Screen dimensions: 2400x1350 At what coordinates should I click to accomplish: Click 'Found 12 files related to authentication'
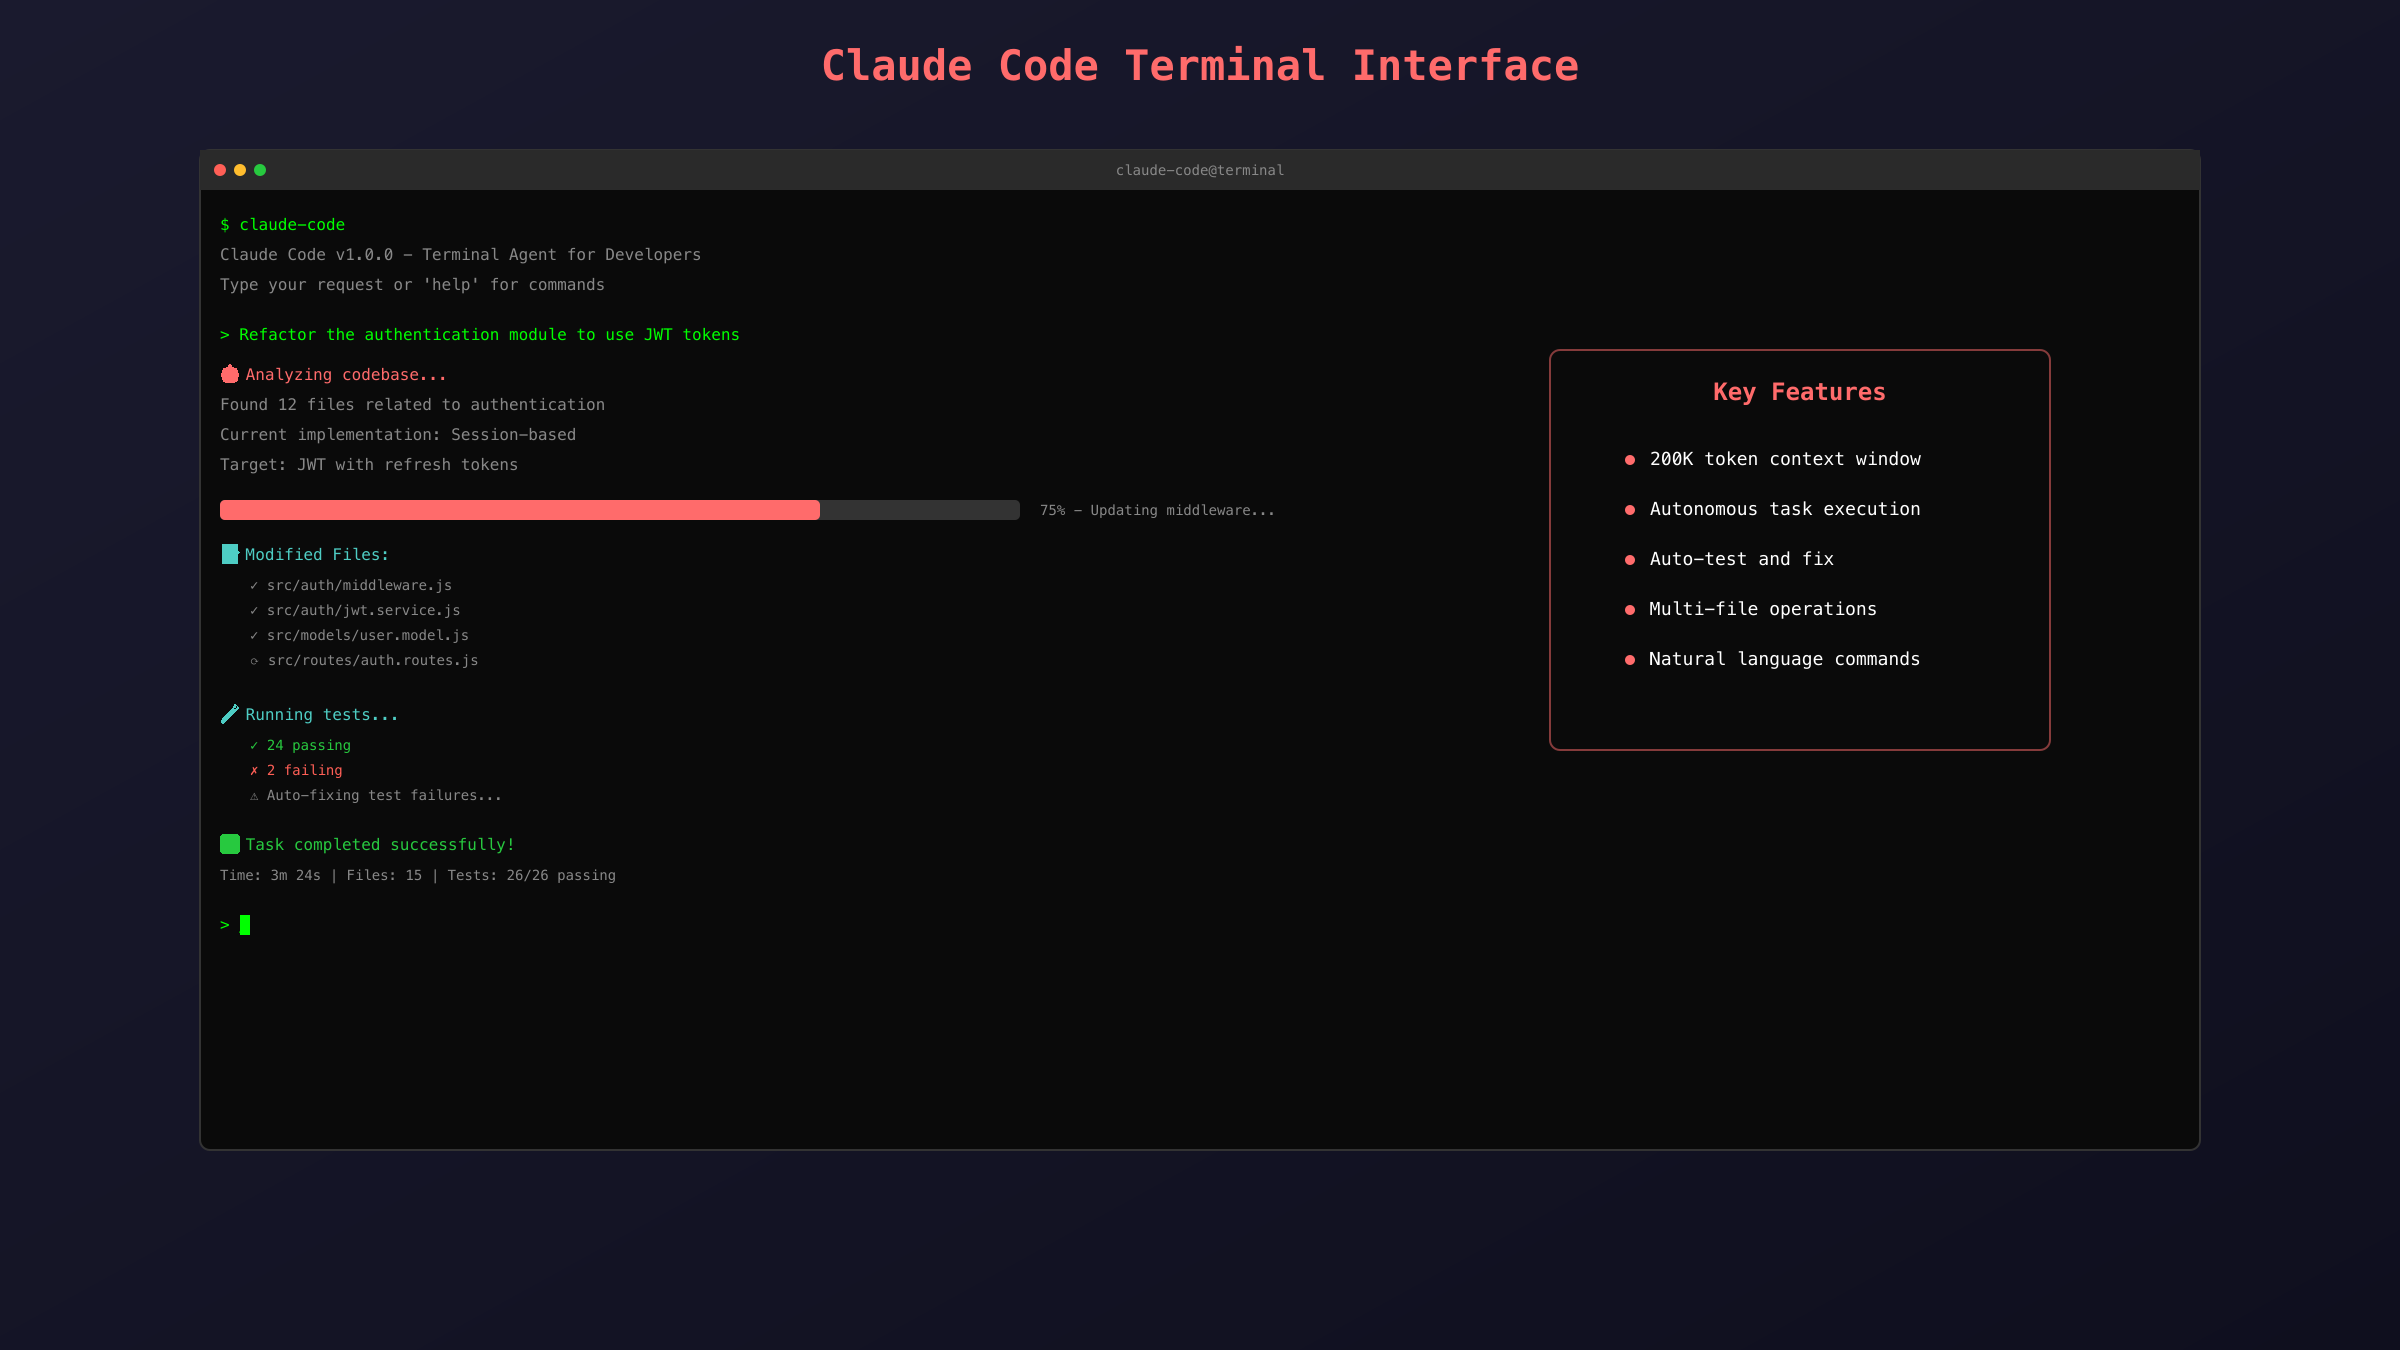pos(412,405)
